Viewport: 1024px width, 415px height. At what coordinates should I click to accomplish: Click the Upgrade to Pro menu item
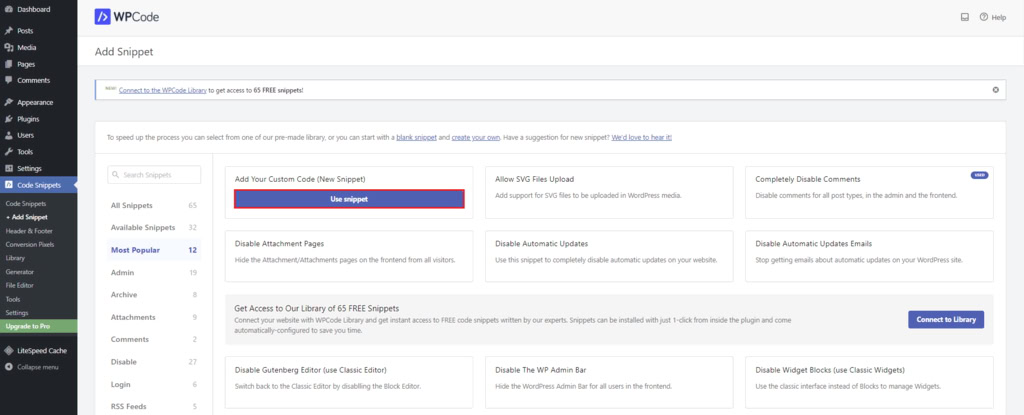(29, 327)
